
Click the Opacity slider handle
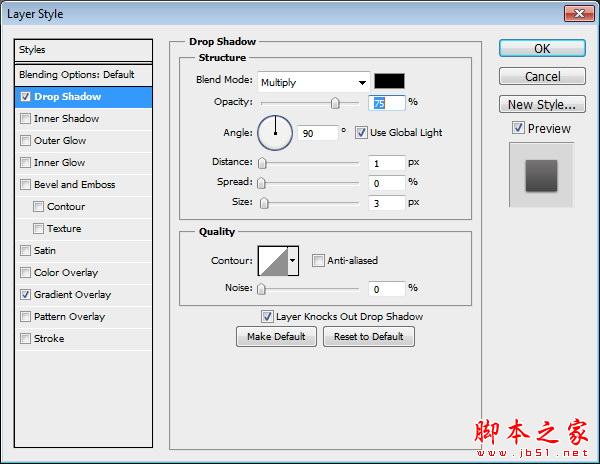(x=335, y=103)
